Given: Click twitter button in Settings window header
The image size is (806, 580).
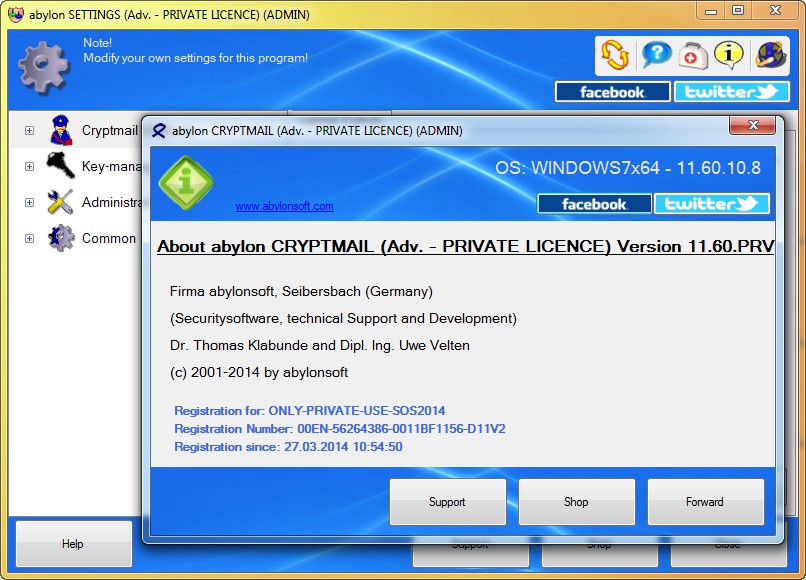Looking at the screenshot, I should pyautogui.click(x=731, y=92).
